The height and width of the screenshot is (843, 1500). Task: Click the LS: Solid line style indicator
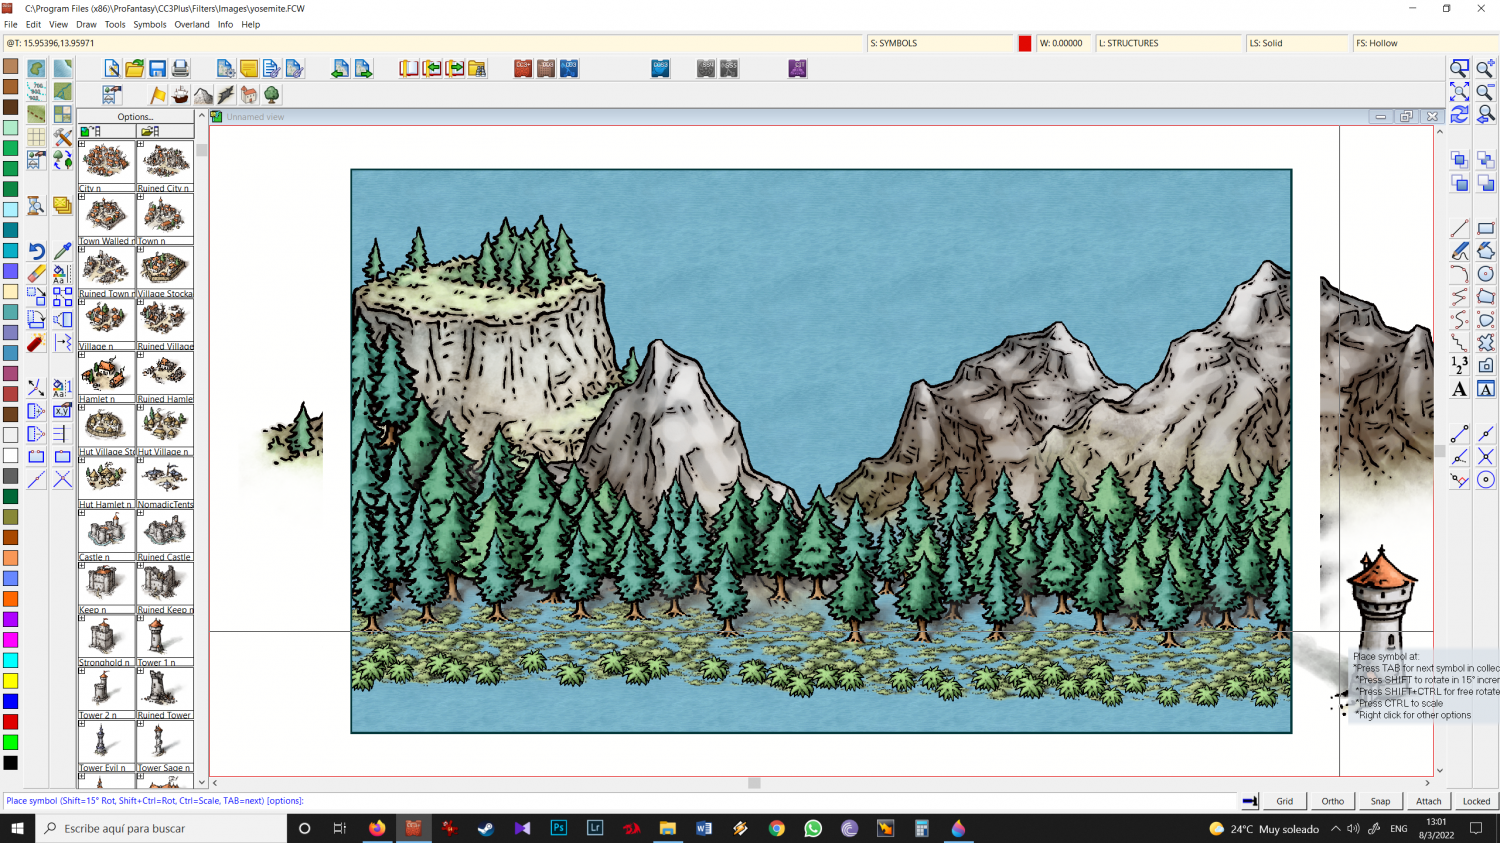[x=1297, y=43]
